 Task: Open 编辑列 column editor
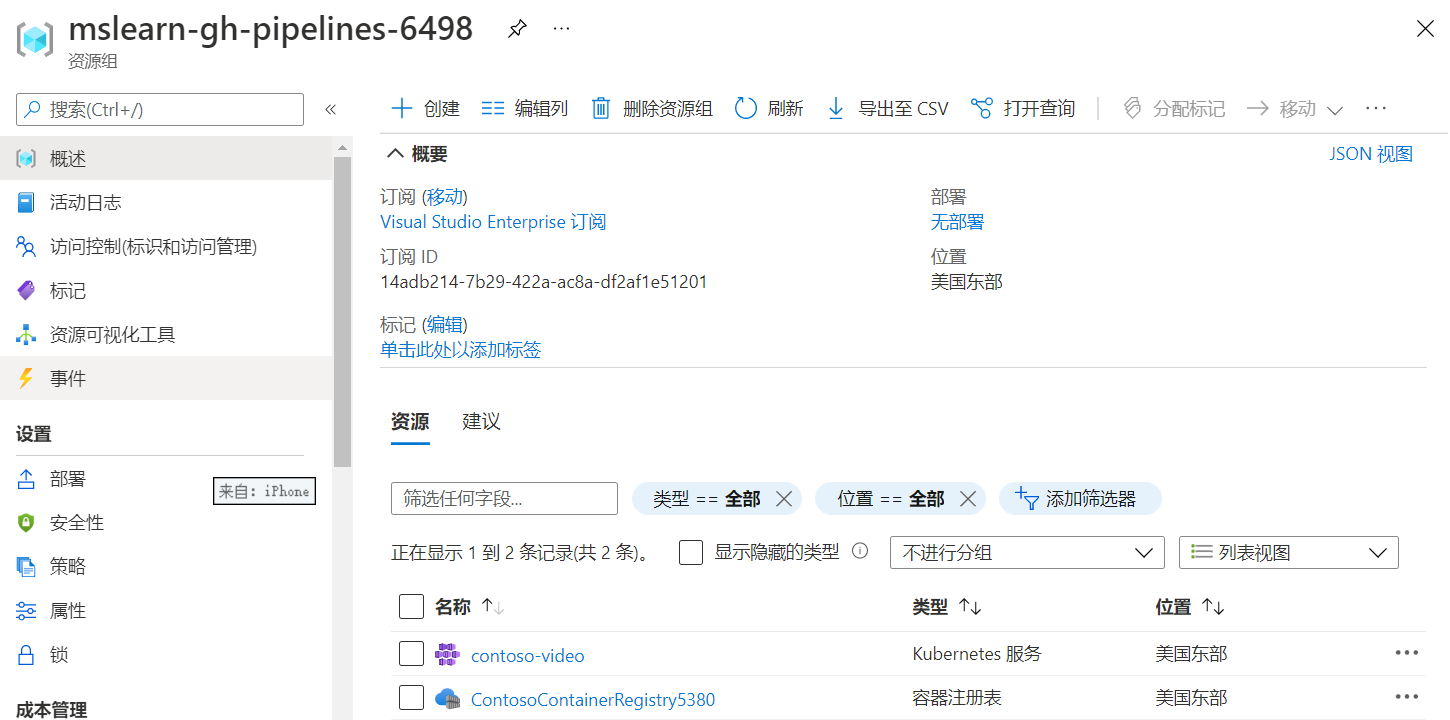click(x=524, y=109)
